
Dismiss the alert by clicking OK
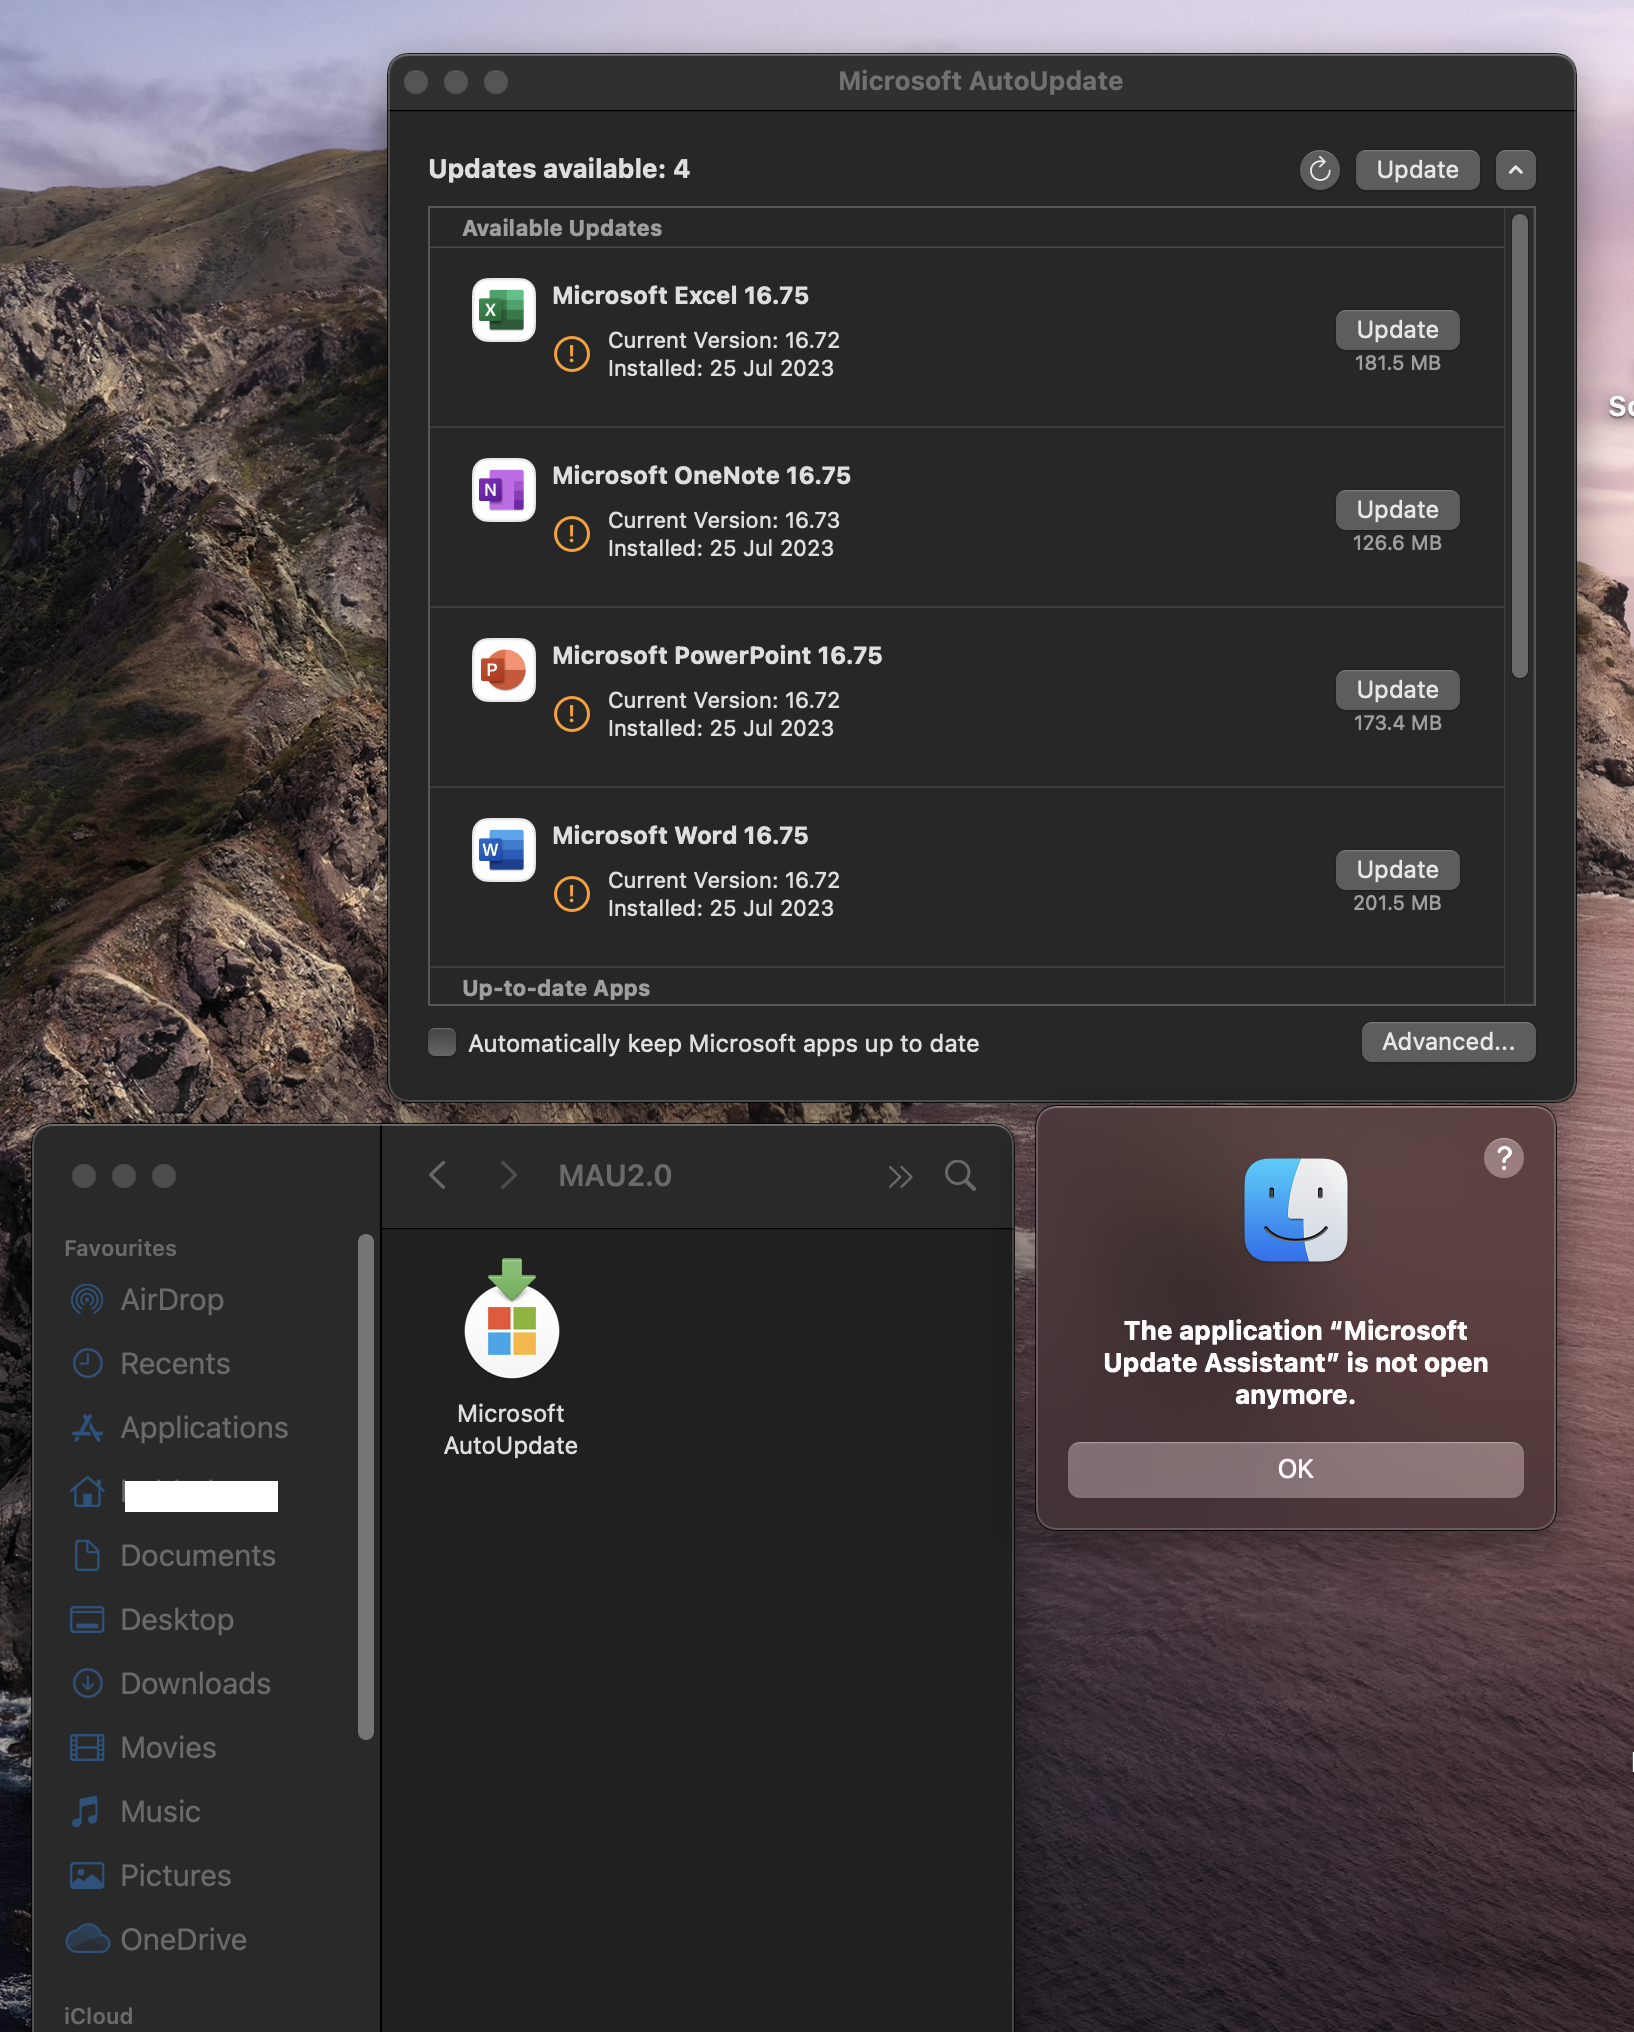coord(1295,1469)
